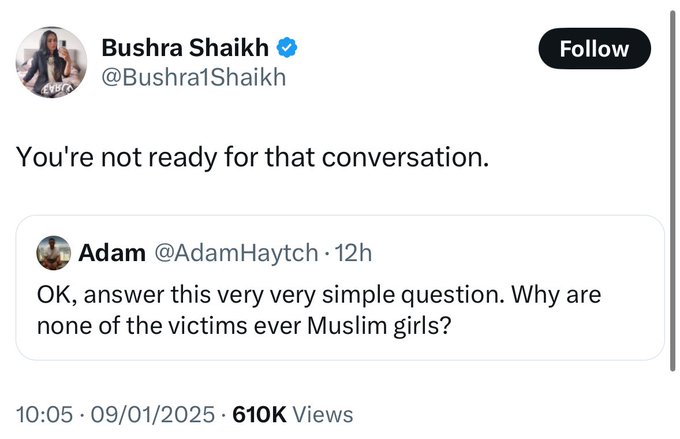Click the blue verified badge
This screenshot has height=439, width=680.
pyautogui.click(x=285, y=49)
